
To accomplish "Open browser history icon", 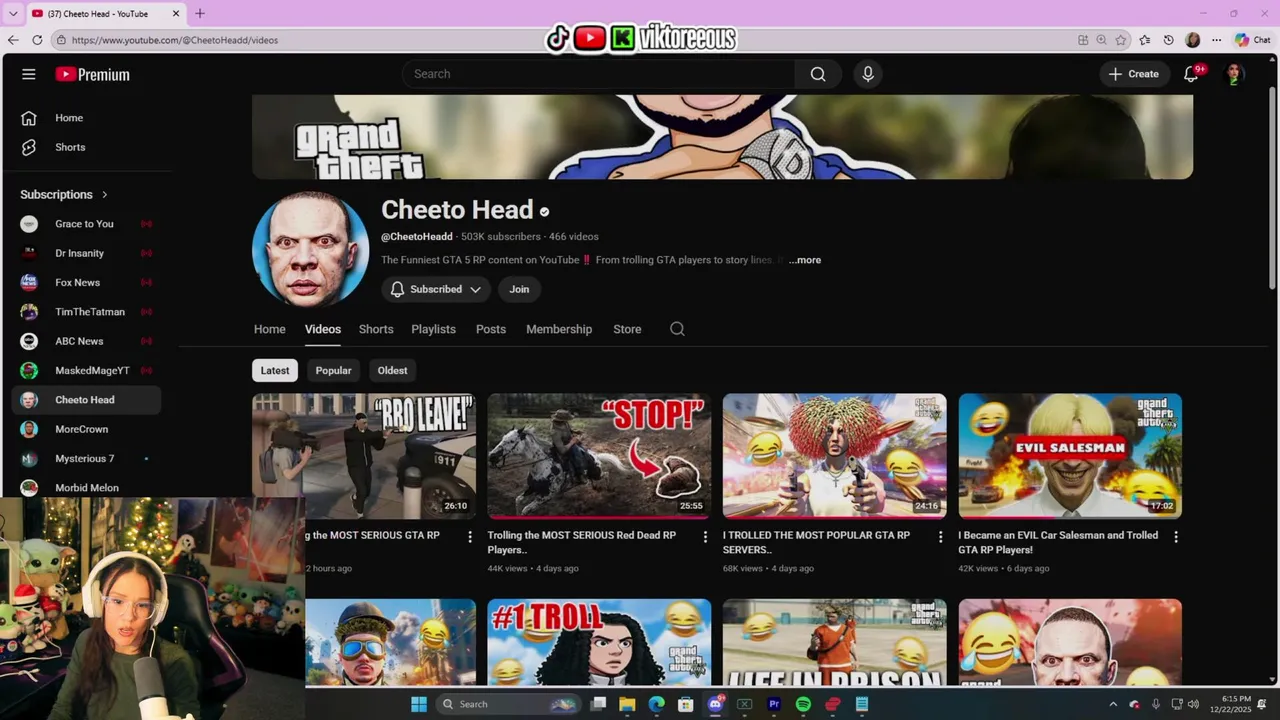I will click(x=1169, y=40).
